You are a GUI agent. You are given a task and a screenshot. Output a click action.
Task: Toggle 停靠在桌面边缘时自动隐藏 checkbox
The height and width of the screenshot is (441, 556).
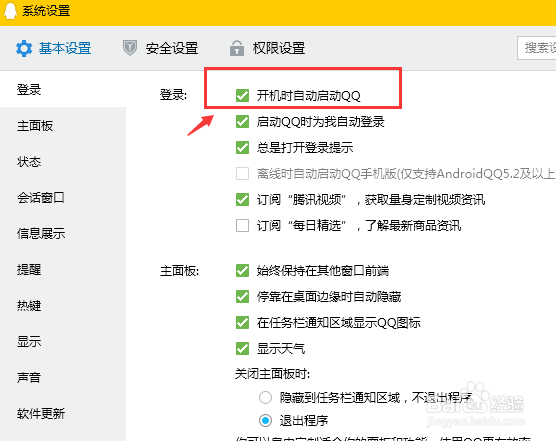(x=243, y=296)
